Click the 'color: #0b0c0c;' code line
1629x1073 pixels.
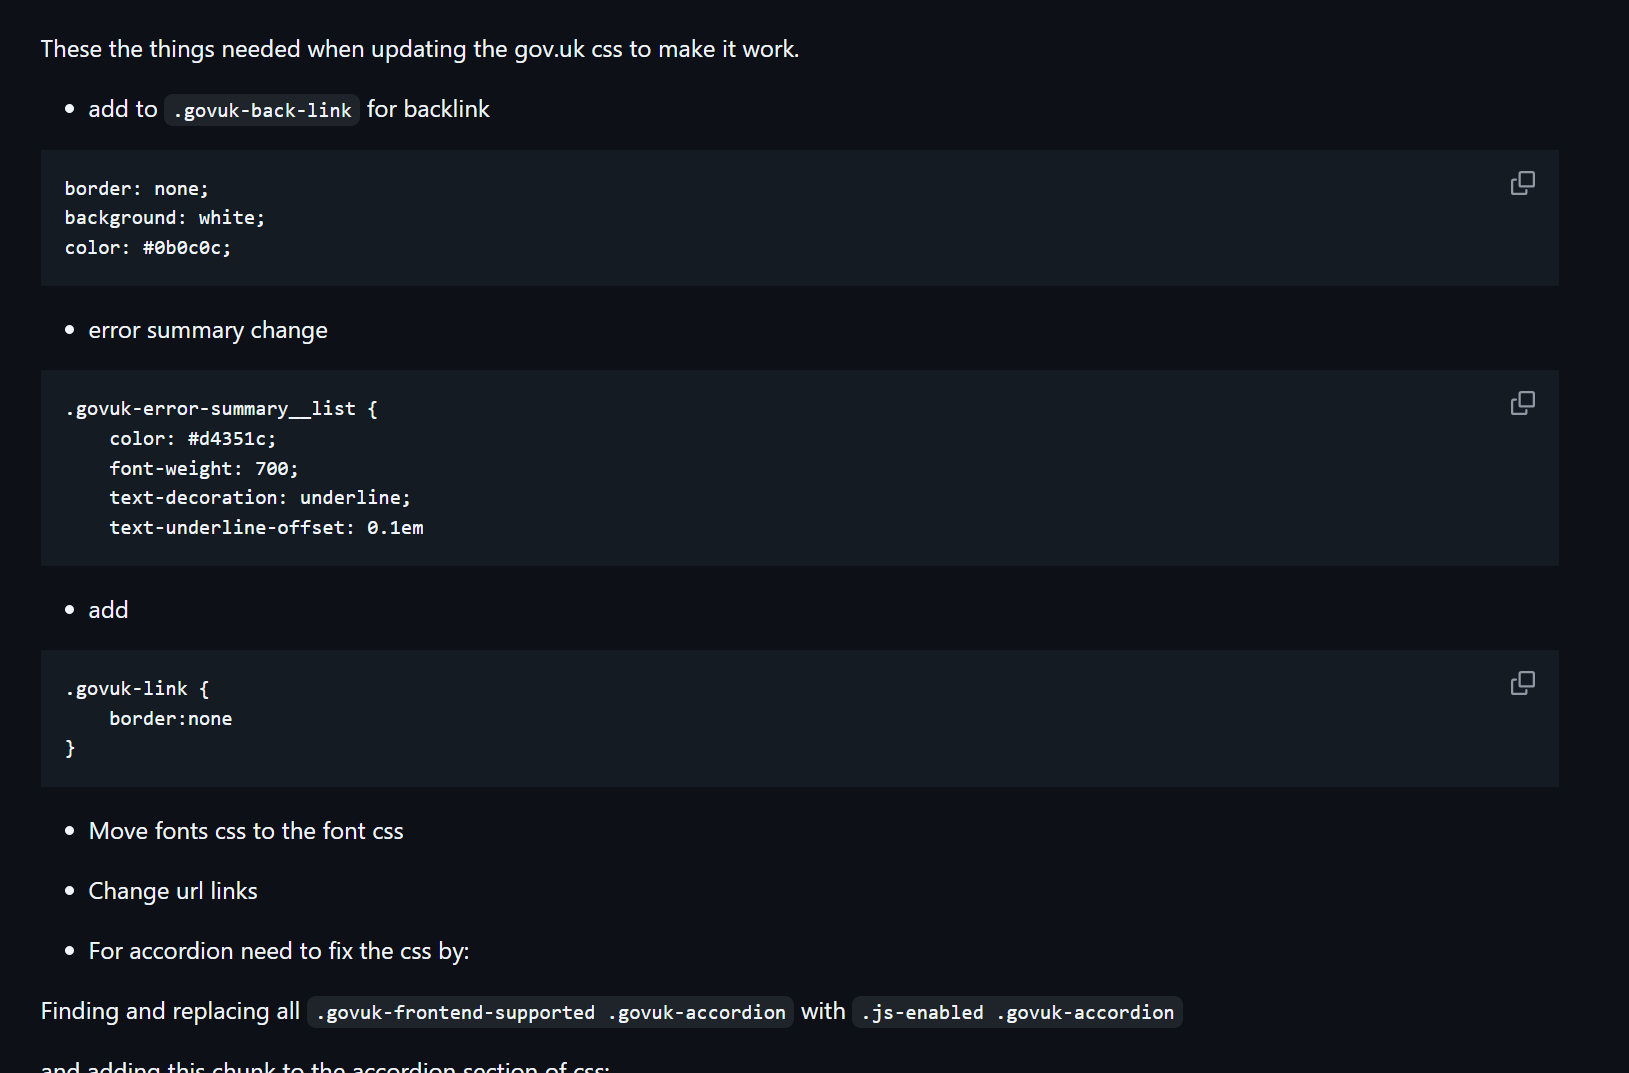[147, 248]
